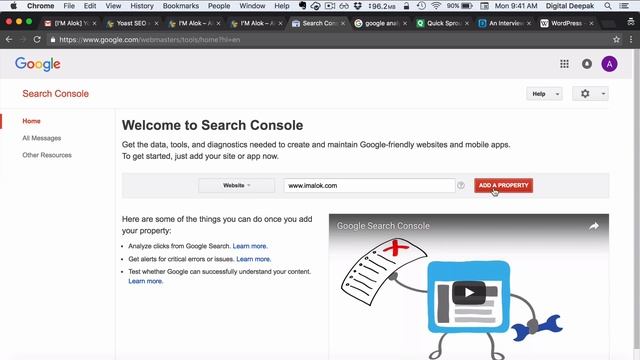Click the browser address bar
Screen dimensions: 640x360
[x=327, y=40]
